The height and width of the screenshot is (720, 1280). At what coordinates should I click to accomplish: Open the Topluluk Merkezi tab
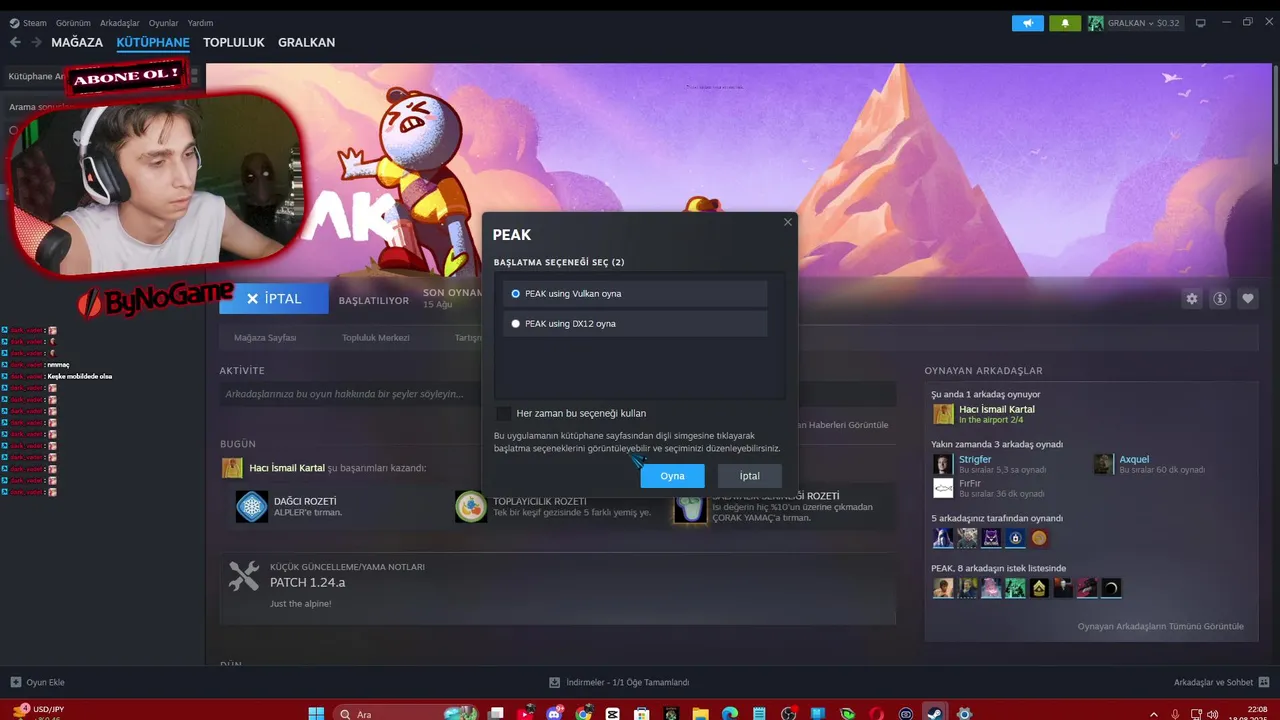pos(376,338)
